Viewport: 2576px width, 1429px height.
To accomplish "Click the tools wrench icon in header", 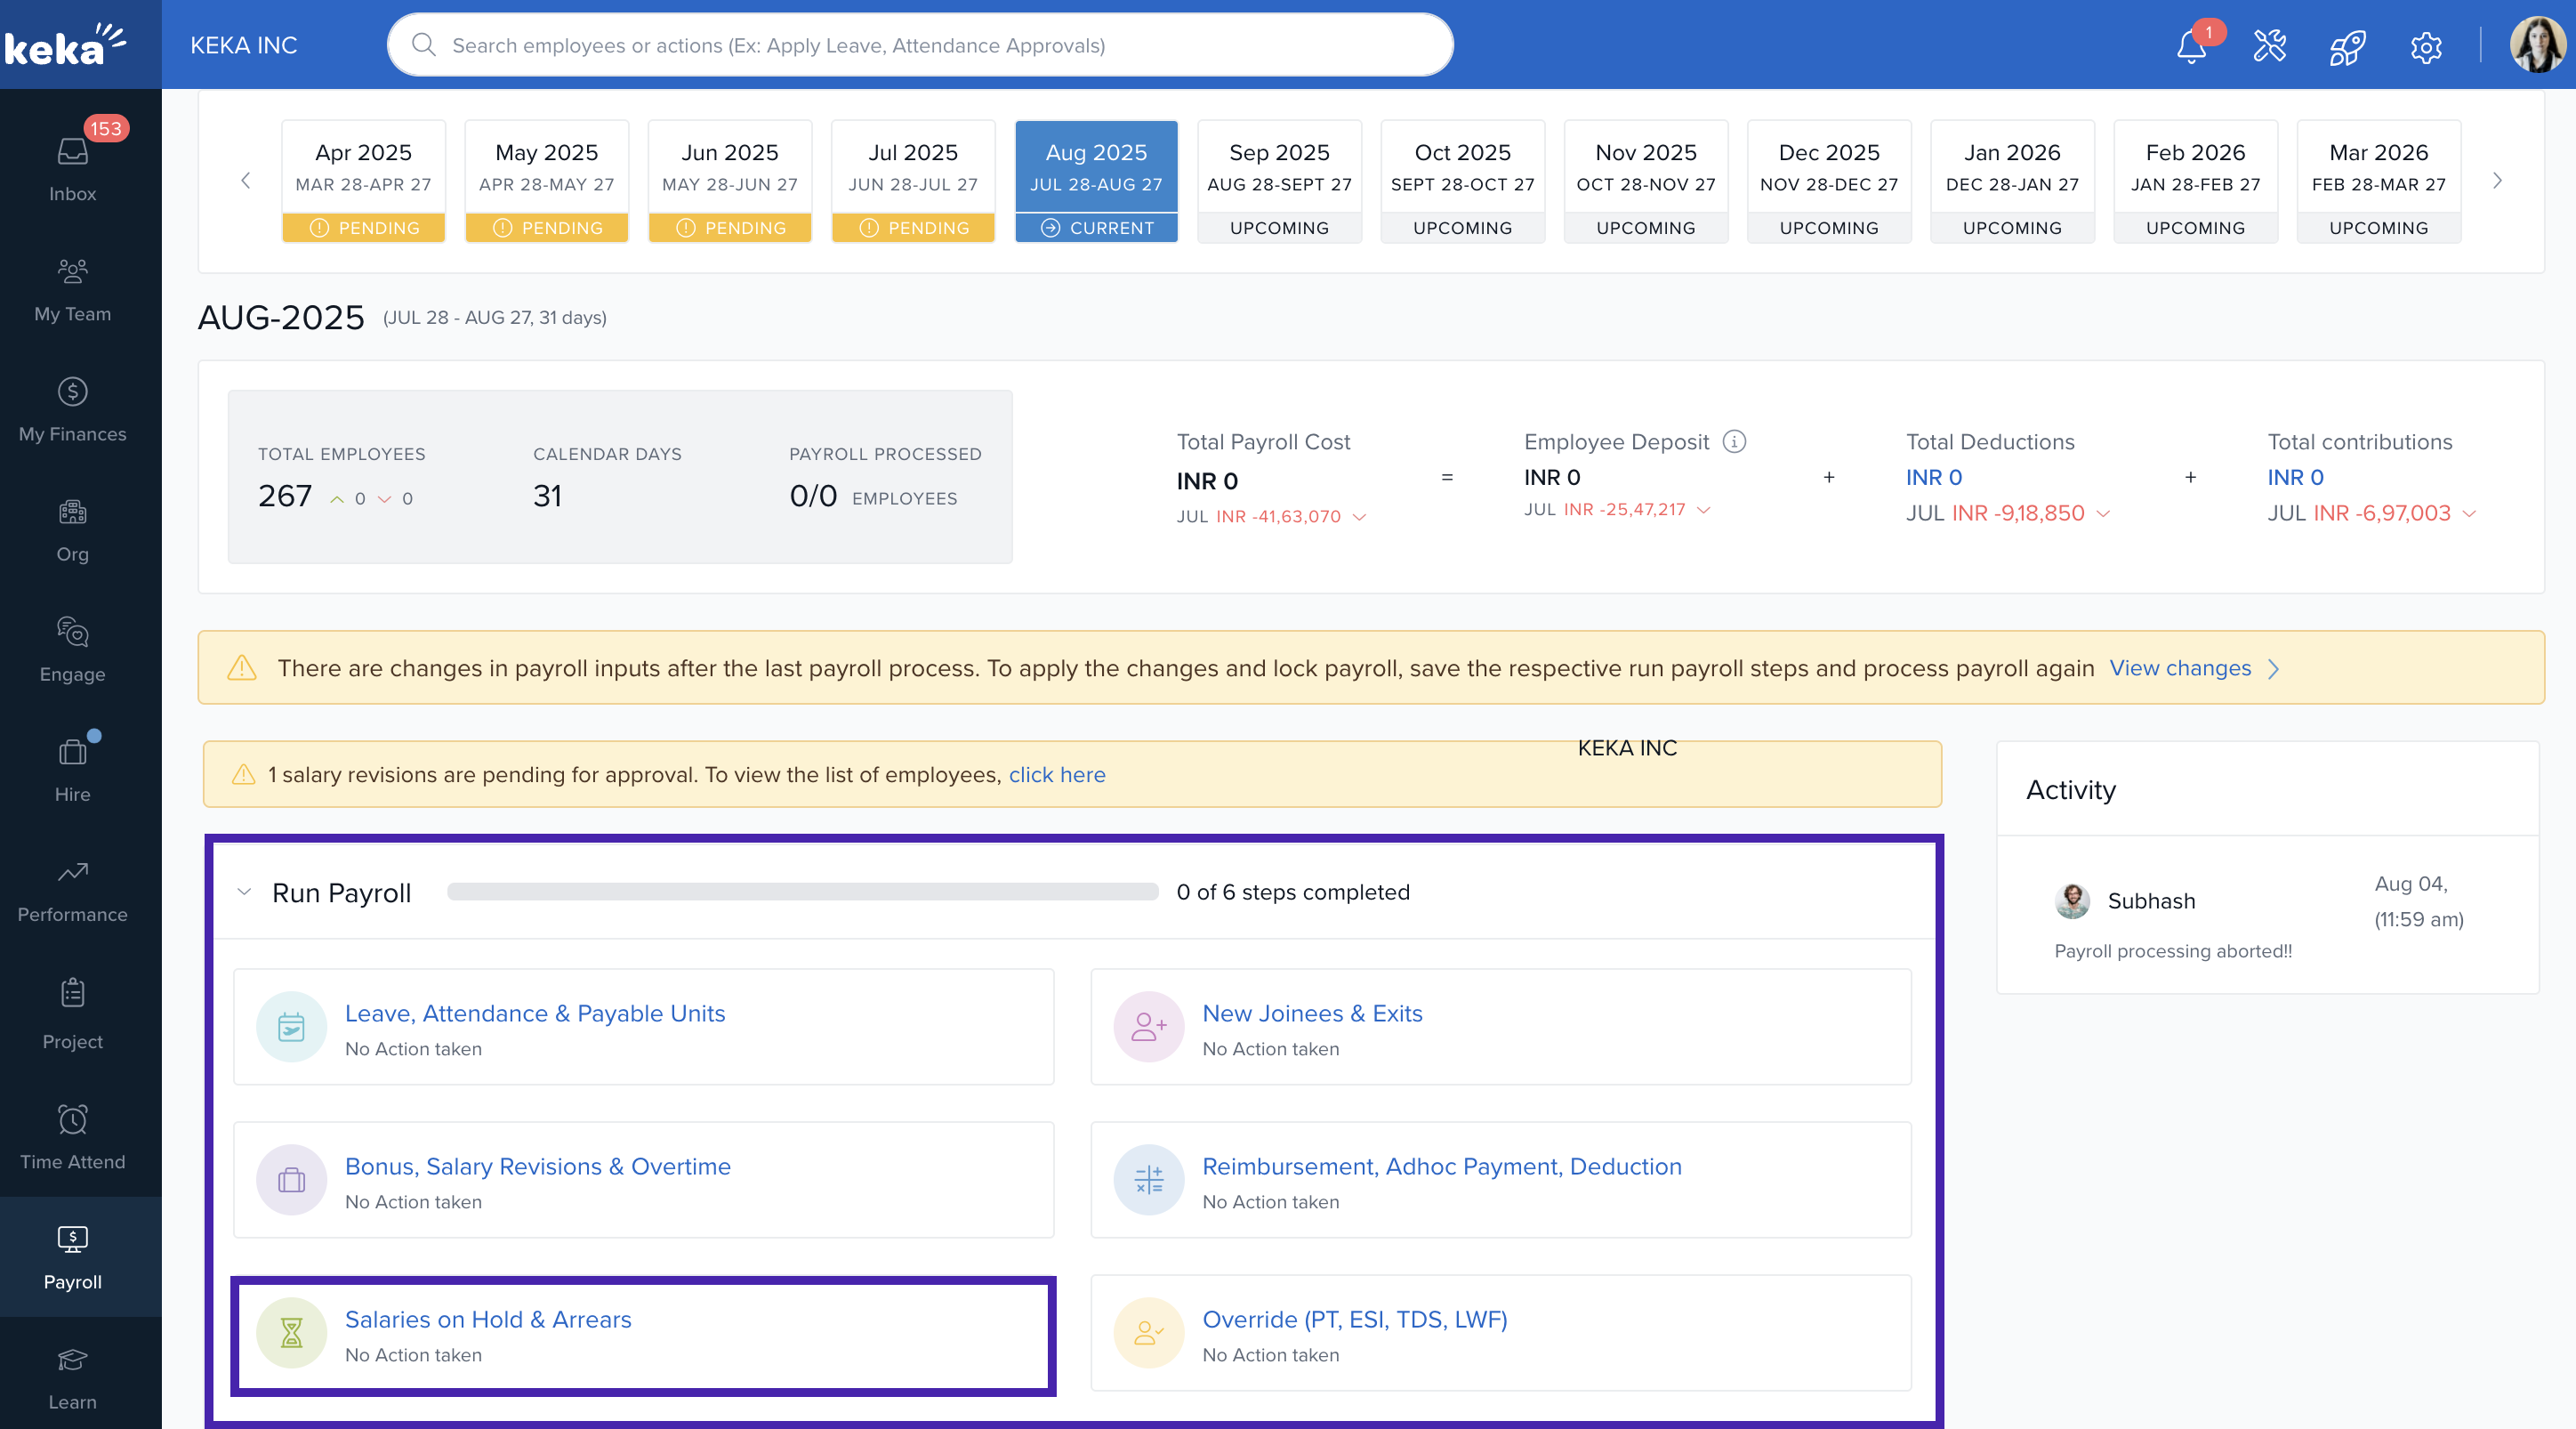I will click(x=2269, y=46).
